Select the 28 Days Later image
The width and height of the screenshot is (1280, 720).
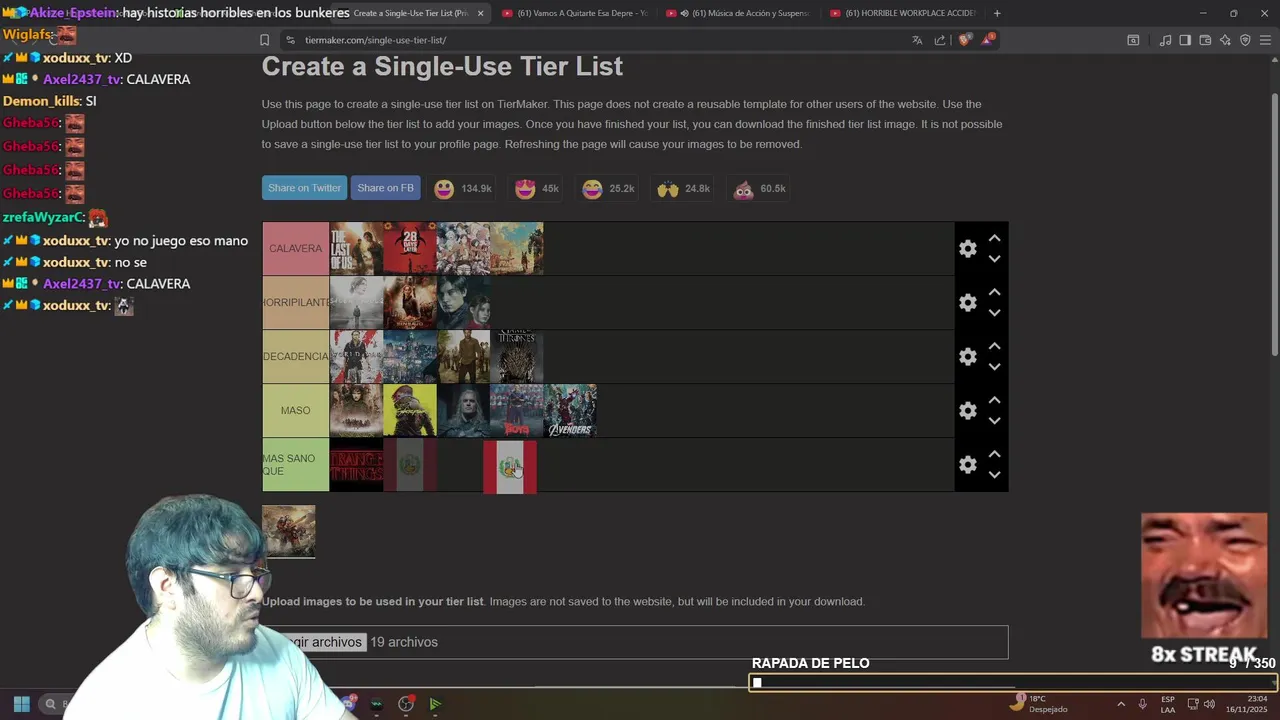[410, 249]
